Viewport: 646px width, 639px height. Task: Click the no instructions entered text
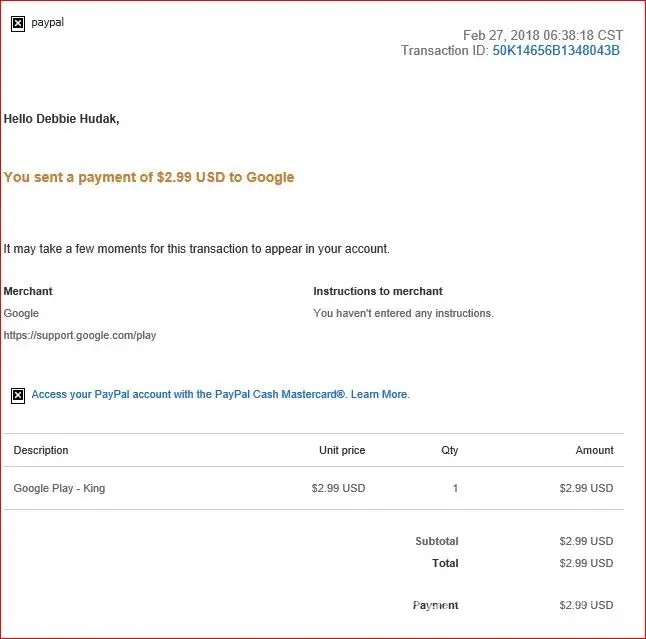click(403, 313)
